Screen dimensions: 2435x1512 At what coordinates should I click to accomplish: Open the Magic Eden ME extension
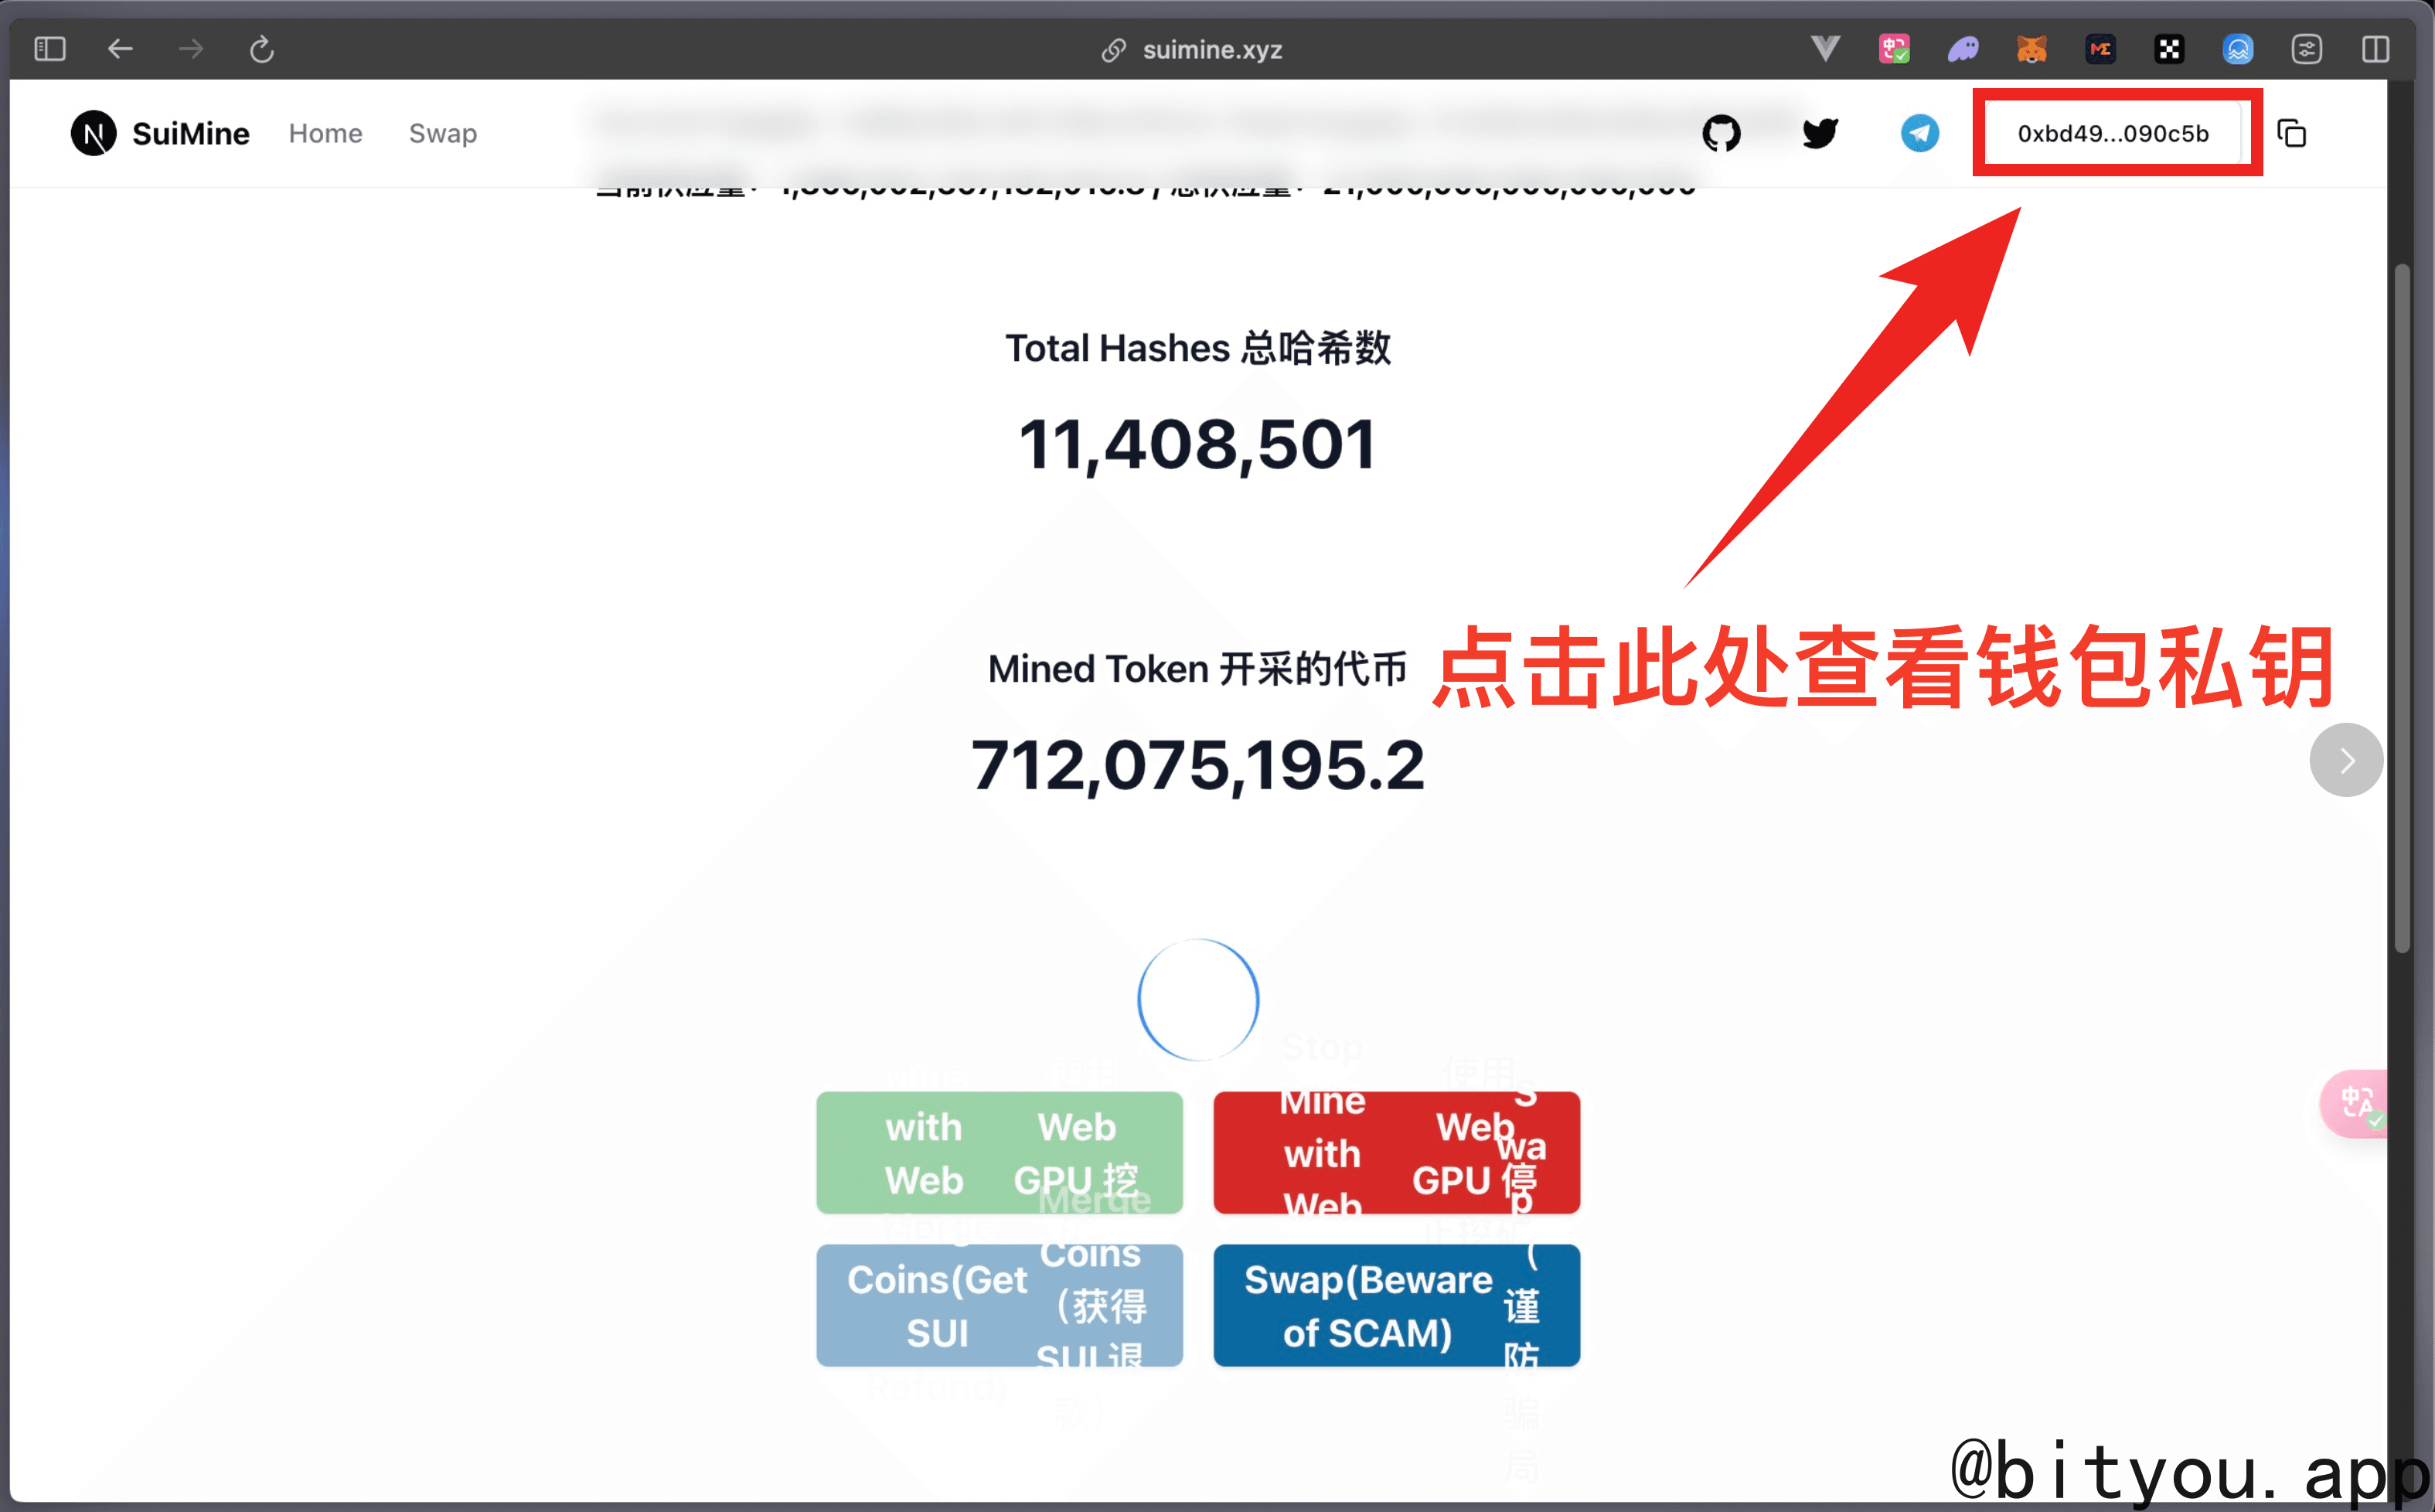coord(2100,48)
